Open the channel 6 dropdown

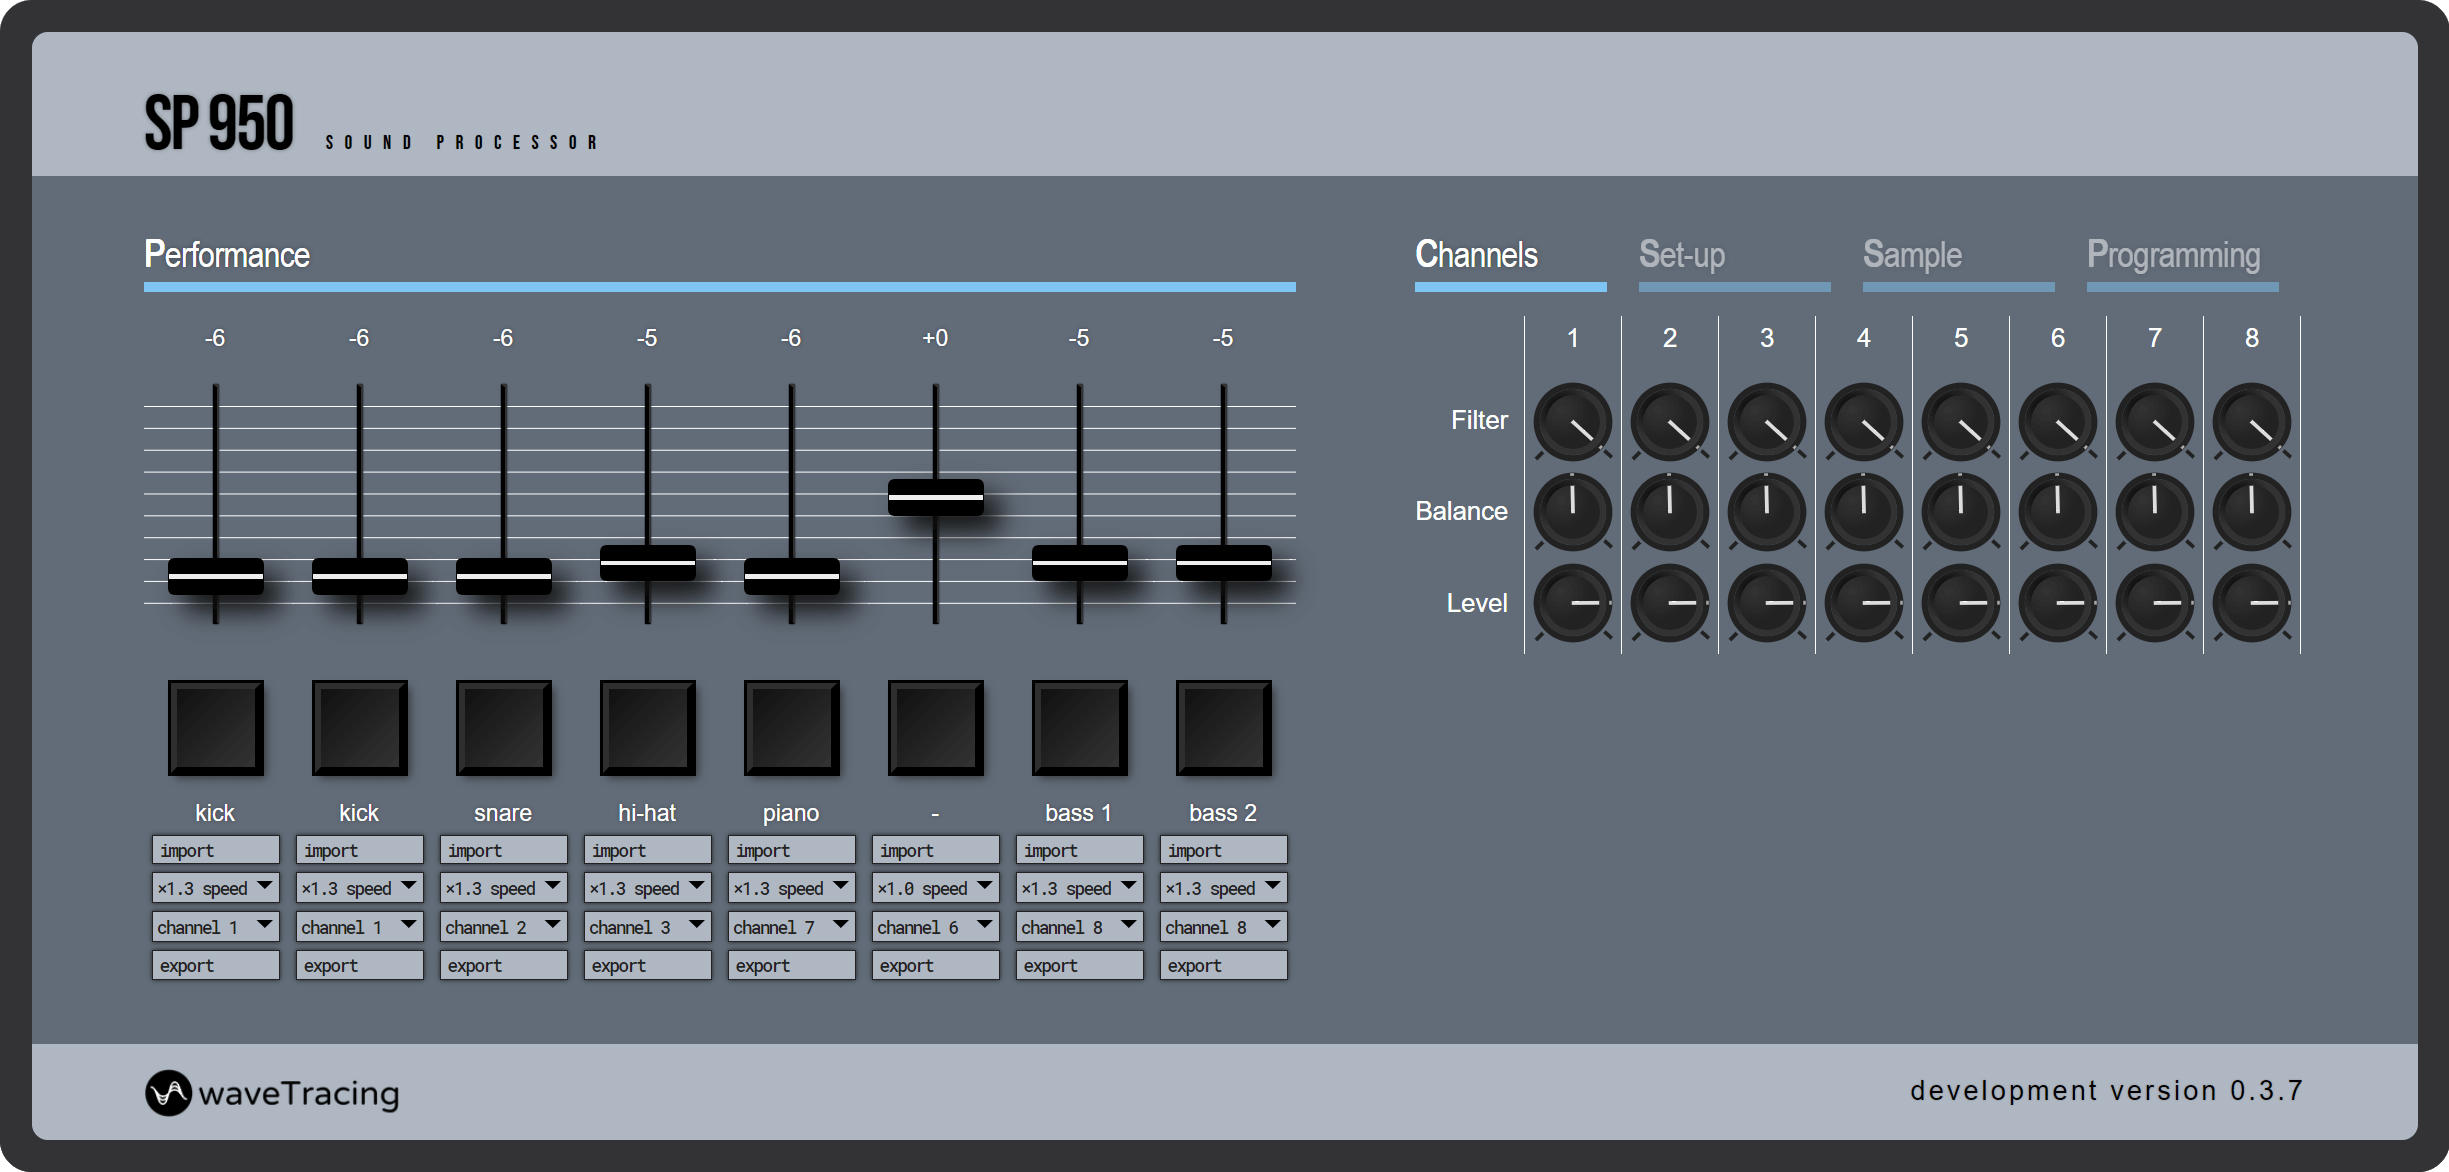tap(935, 927)
